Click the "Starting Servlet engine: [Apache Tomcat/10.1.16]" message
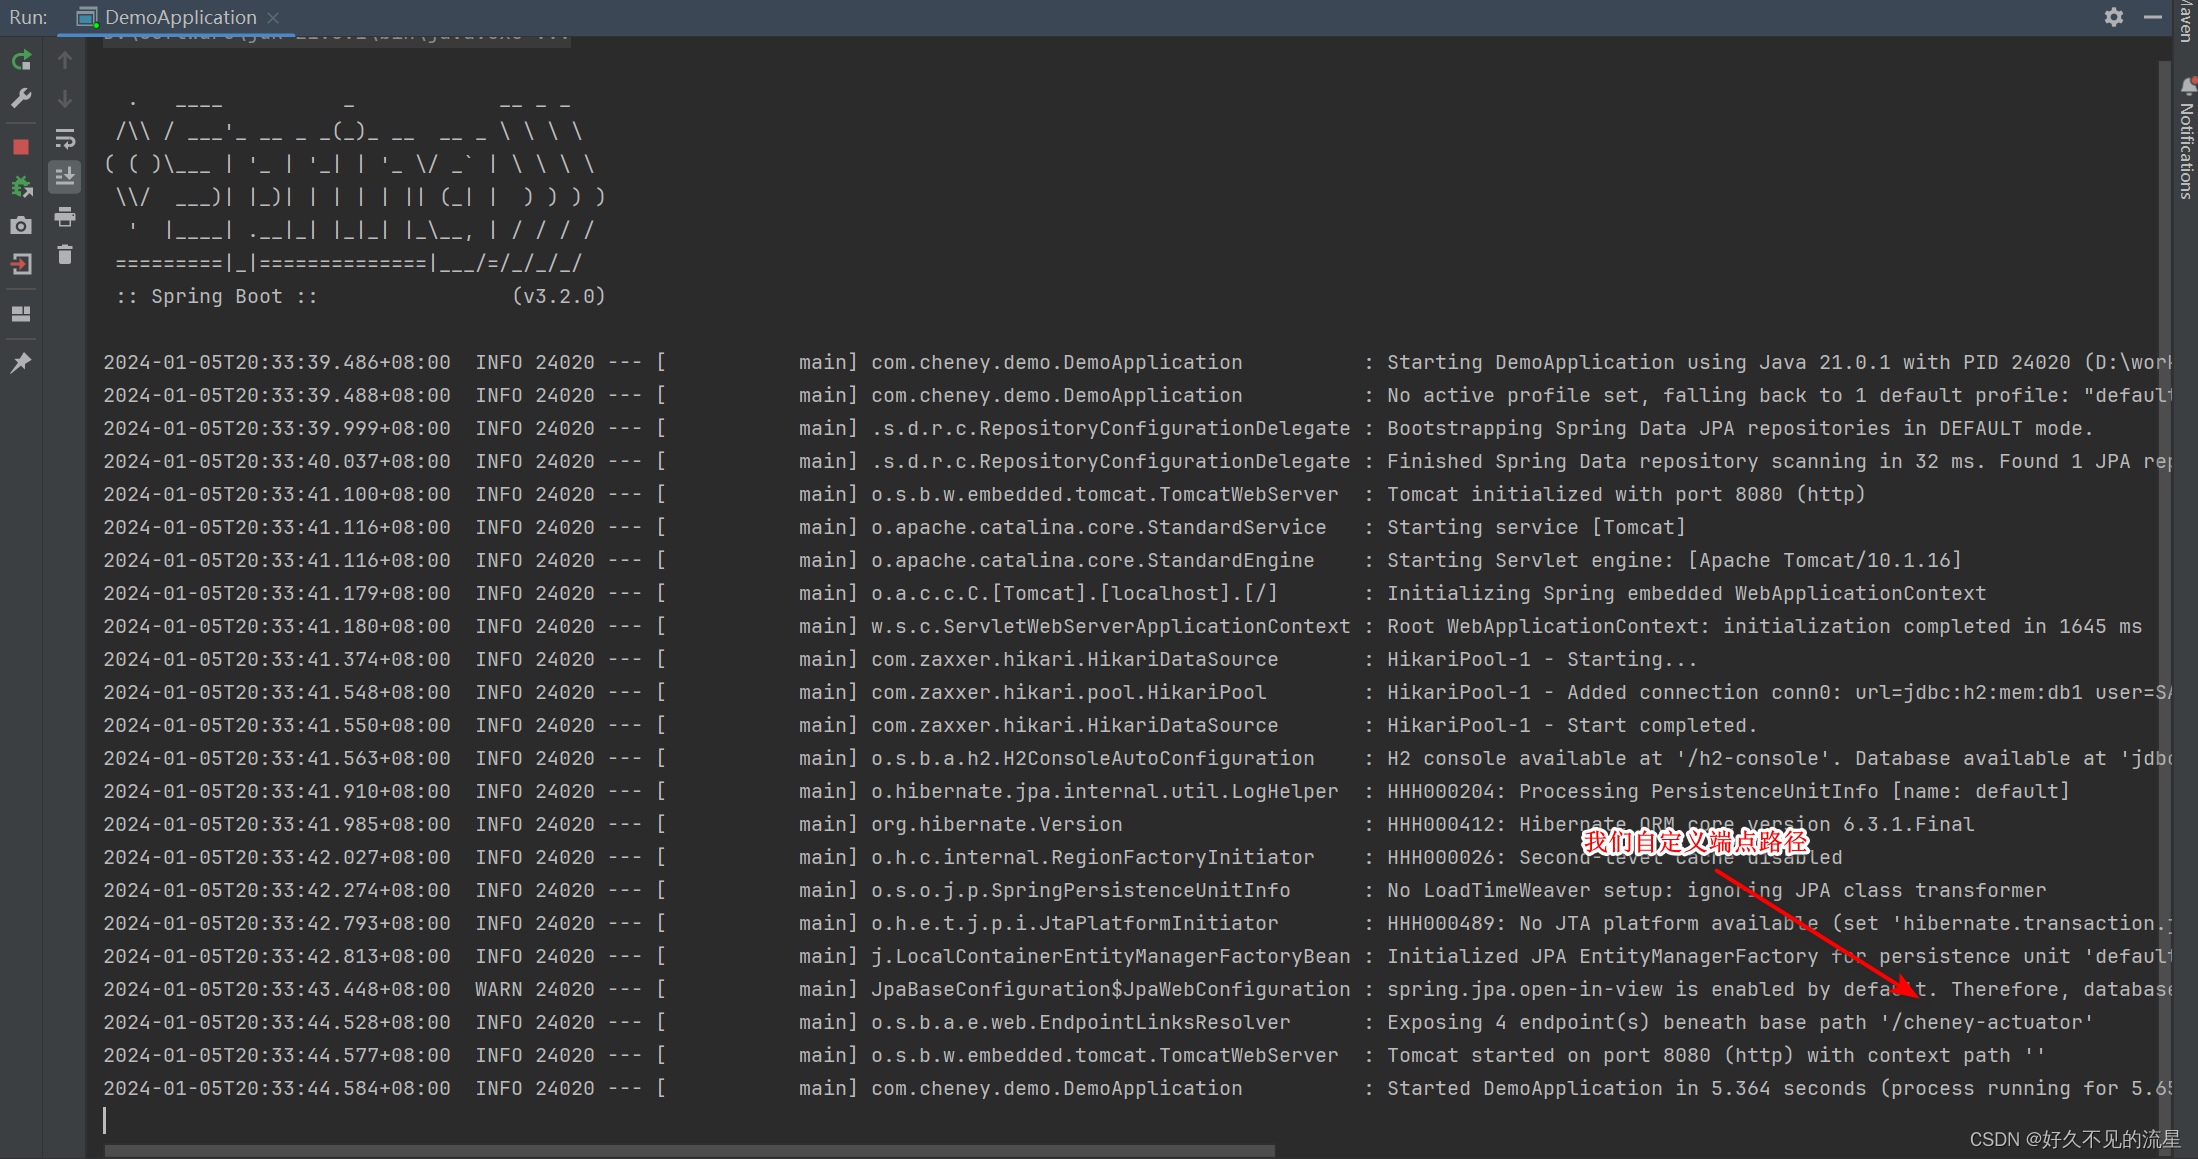 pos(1674,560)
